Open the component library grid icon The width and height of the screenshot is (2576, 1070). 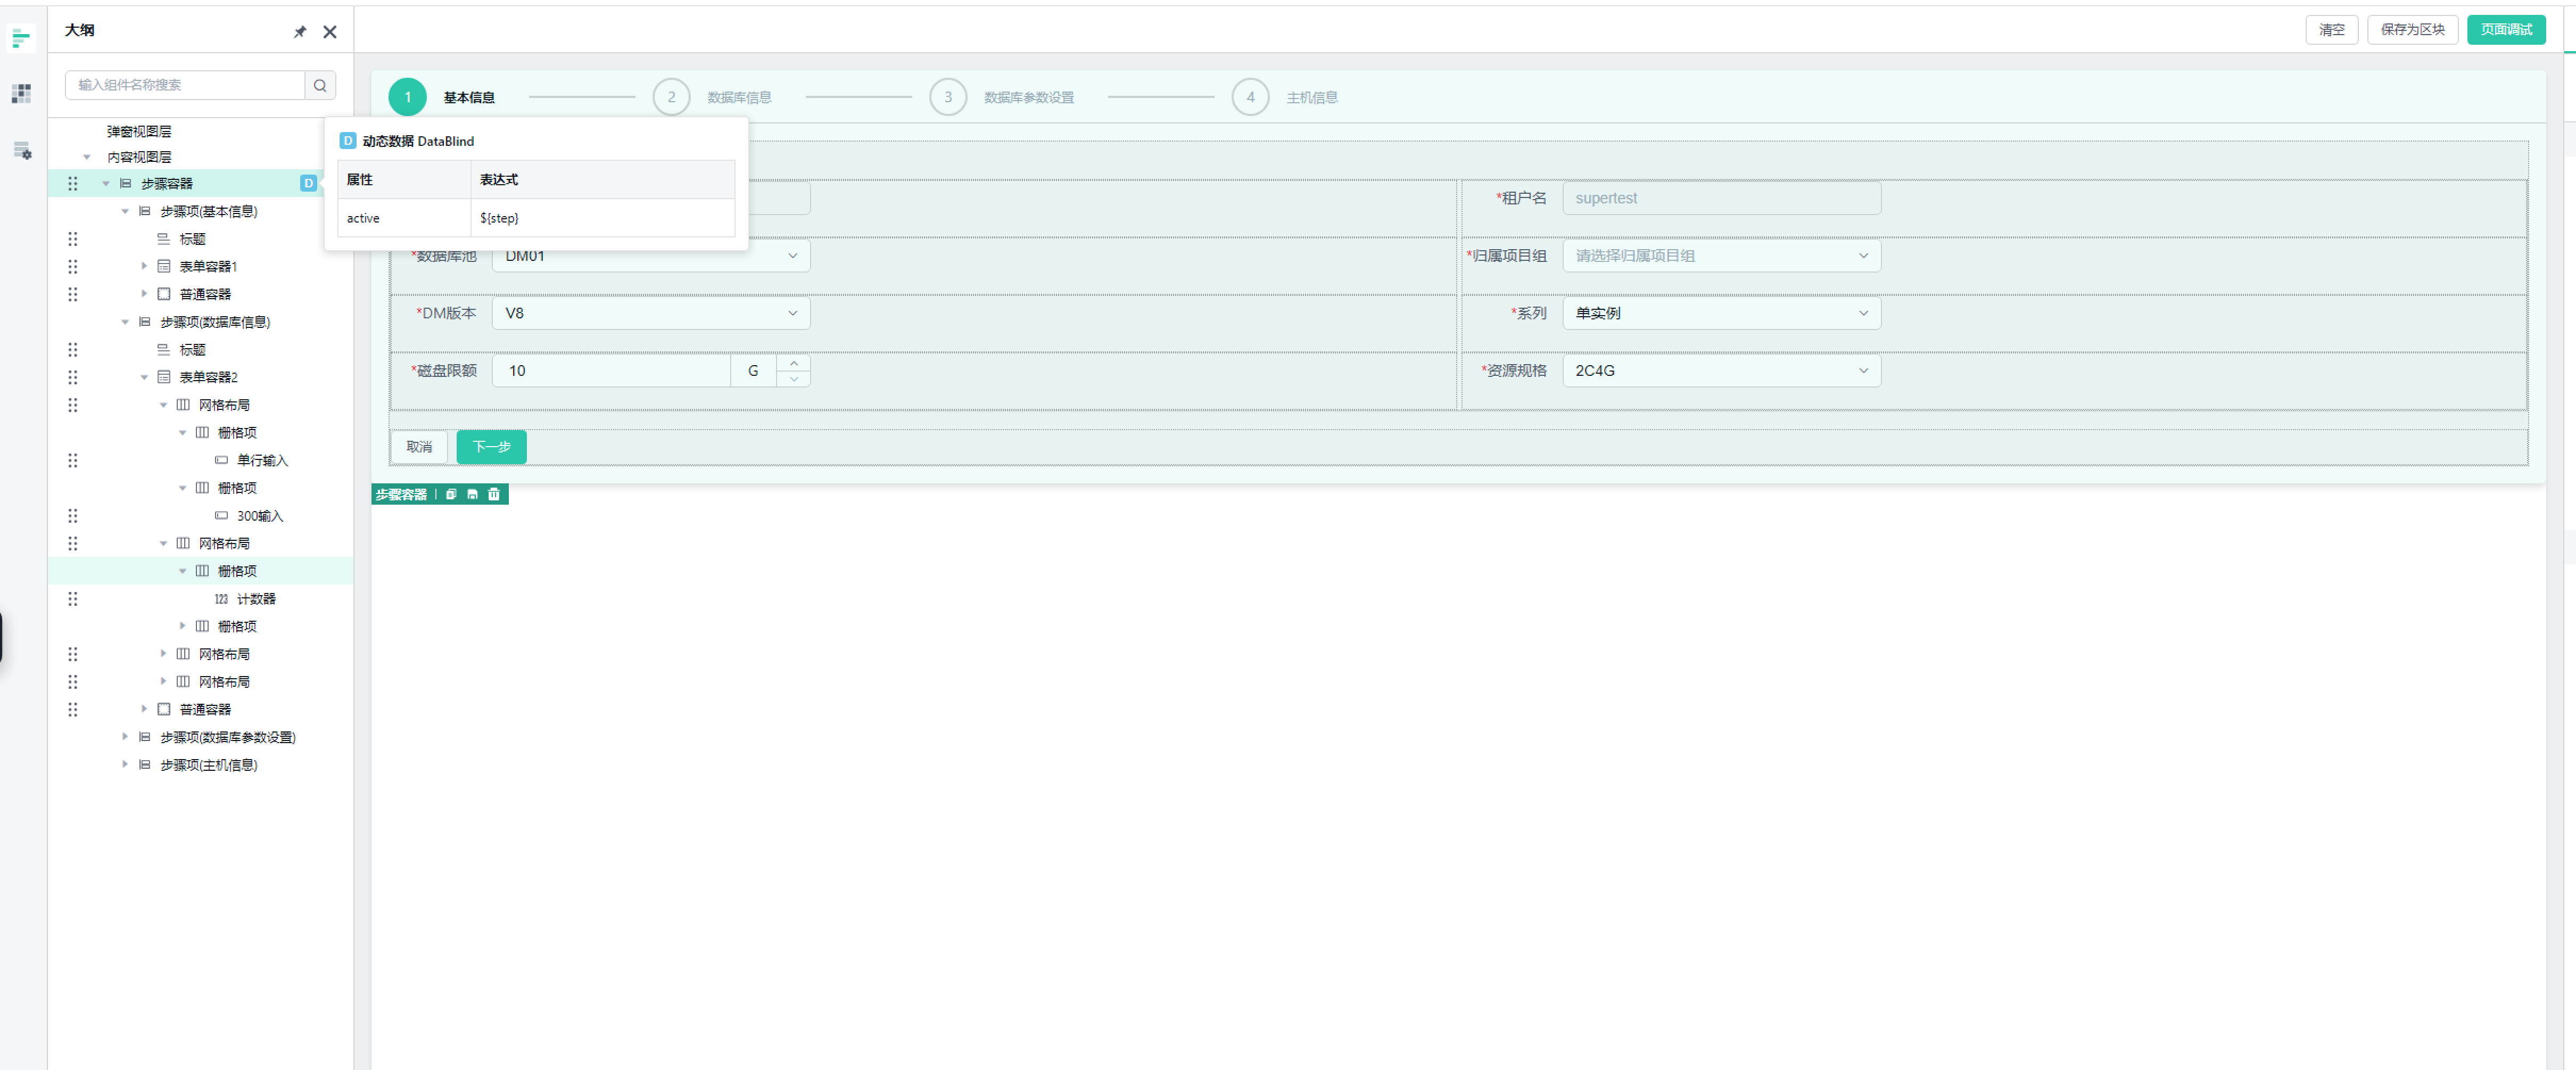click(x=21, y=93)
